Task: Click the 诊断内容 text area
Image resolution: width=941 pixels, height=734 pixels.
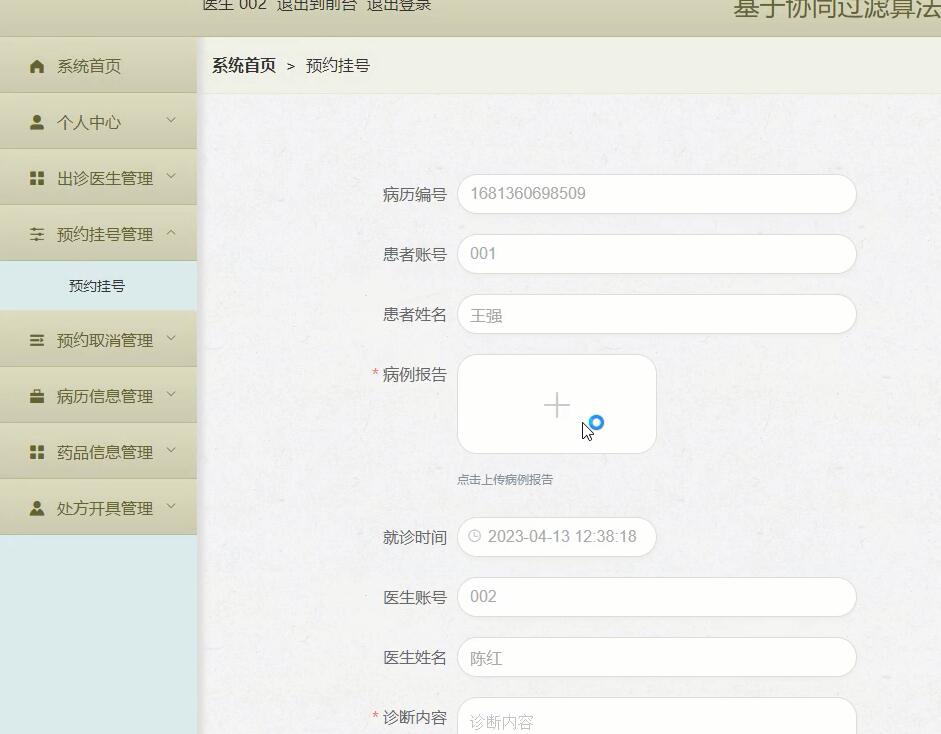Action: [657, 716]
